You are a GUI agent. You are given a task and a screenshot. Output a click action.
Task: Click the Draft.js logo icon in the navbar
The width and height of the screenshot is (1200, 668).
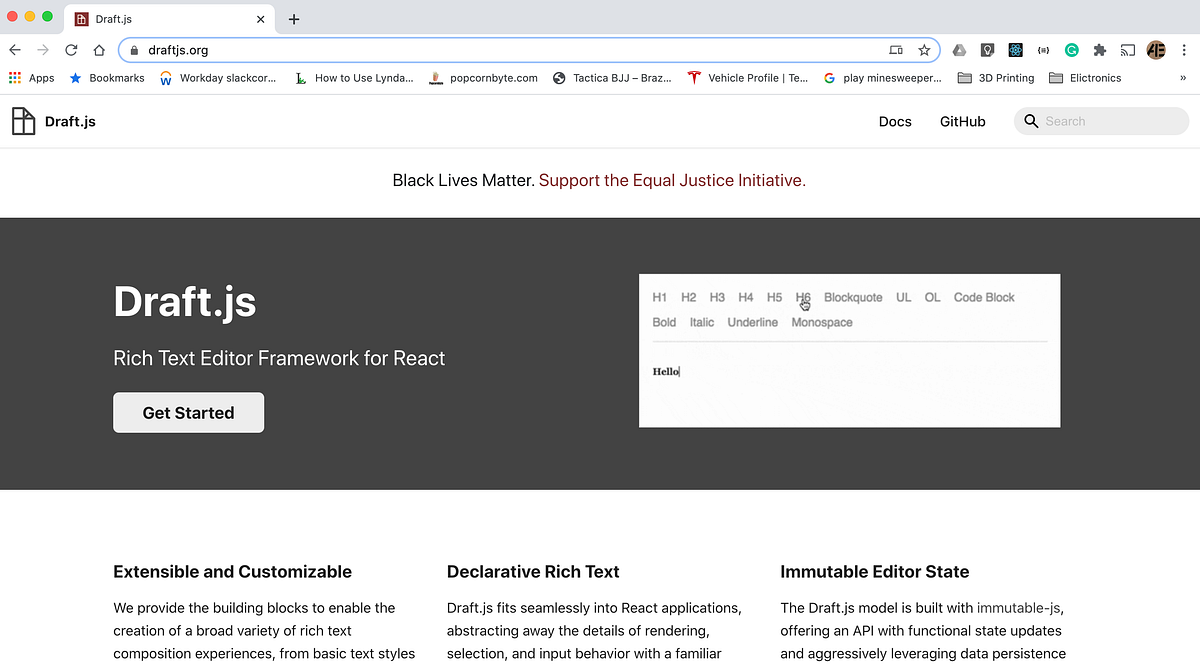pos(24,120)
